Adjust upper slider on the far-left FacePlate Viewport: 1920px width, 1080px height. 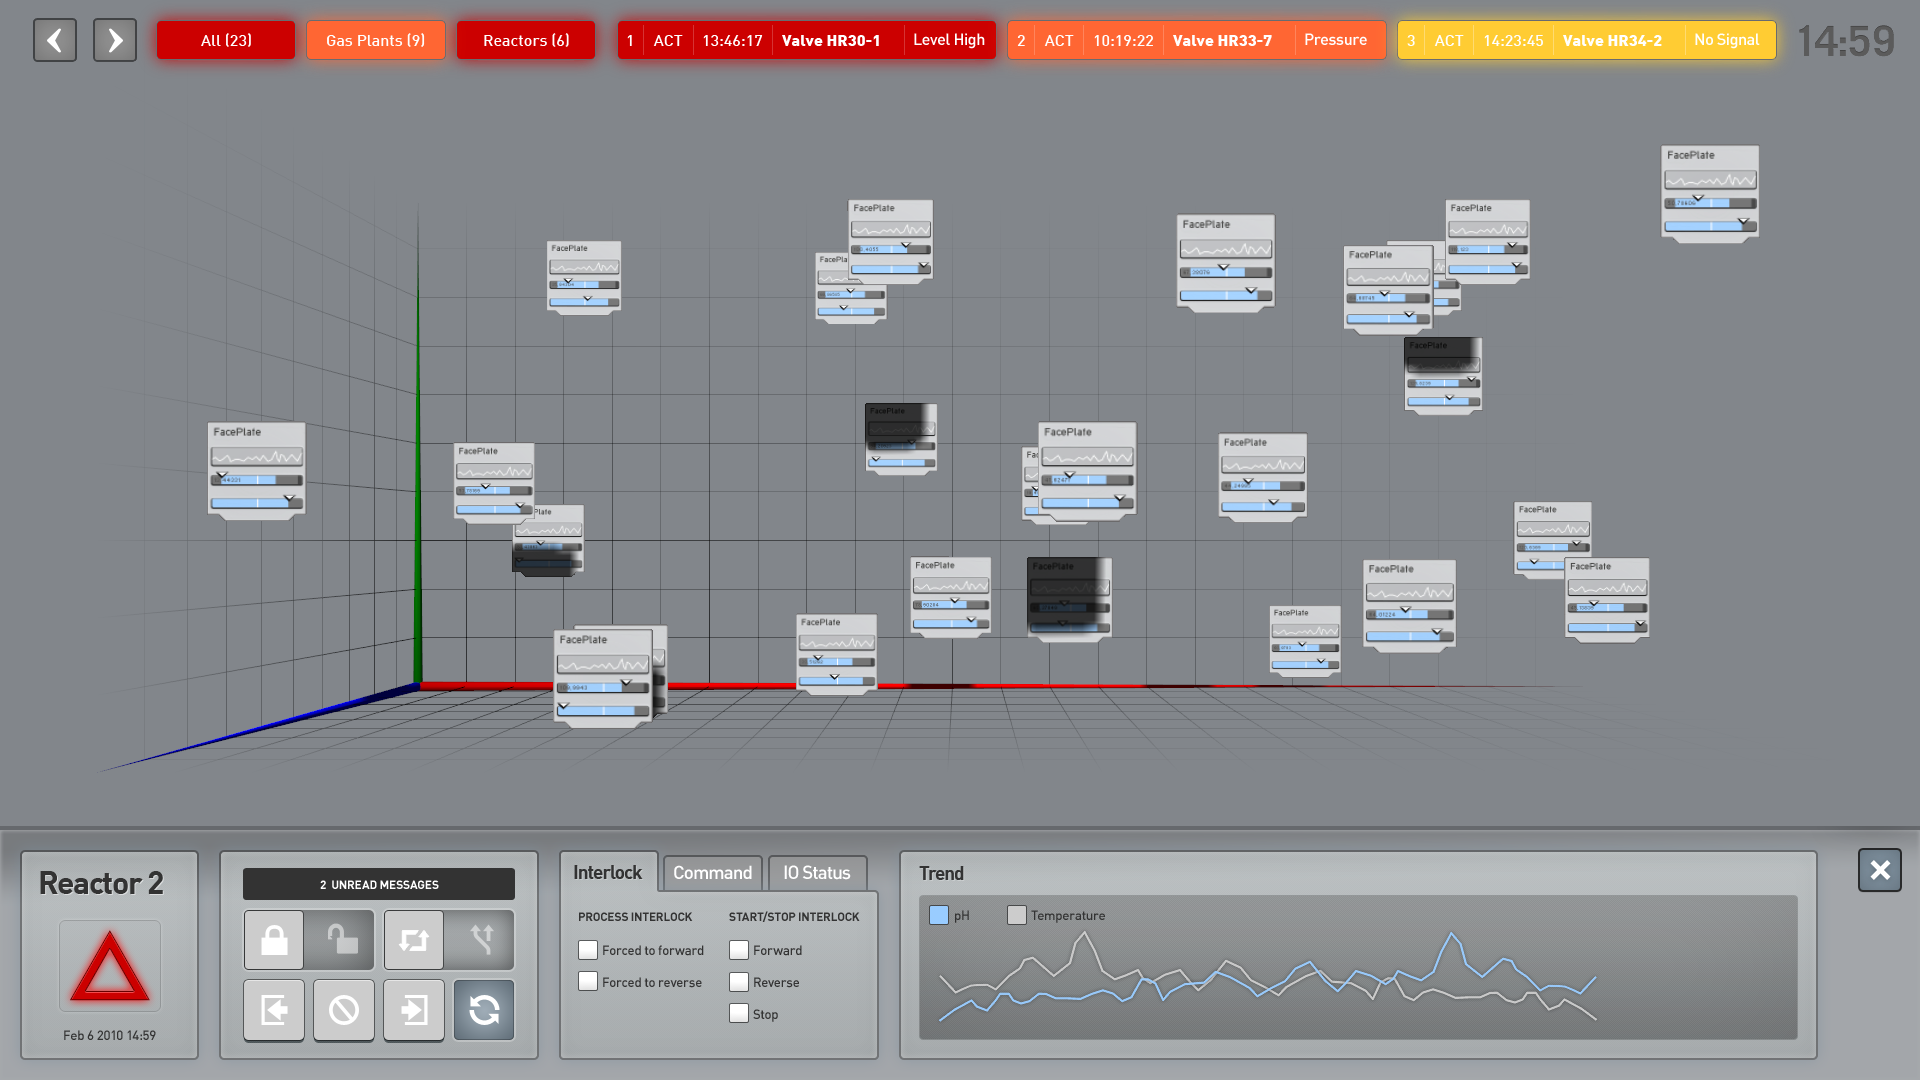[x=257, y=480]
